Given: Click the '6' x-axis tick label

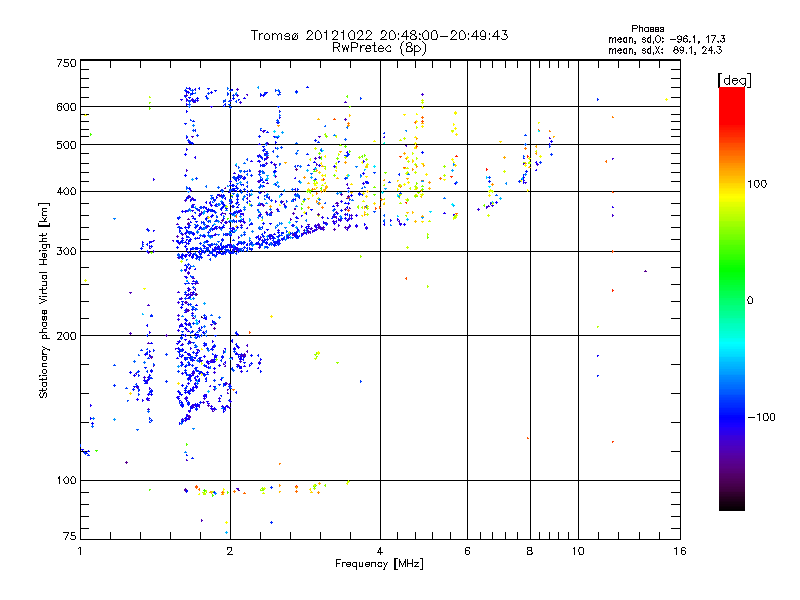Looking at the screenshot, I should pos(467,551).
